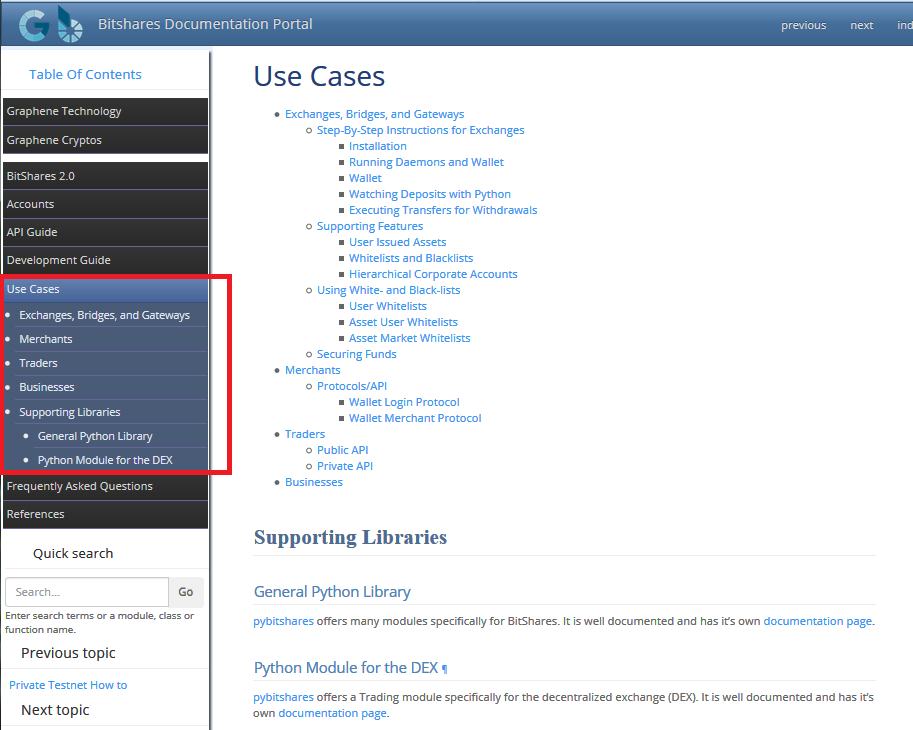Open the Wallet link in contents
The width and height of the screenshot is (913, 730).
(x=365, y=178)
